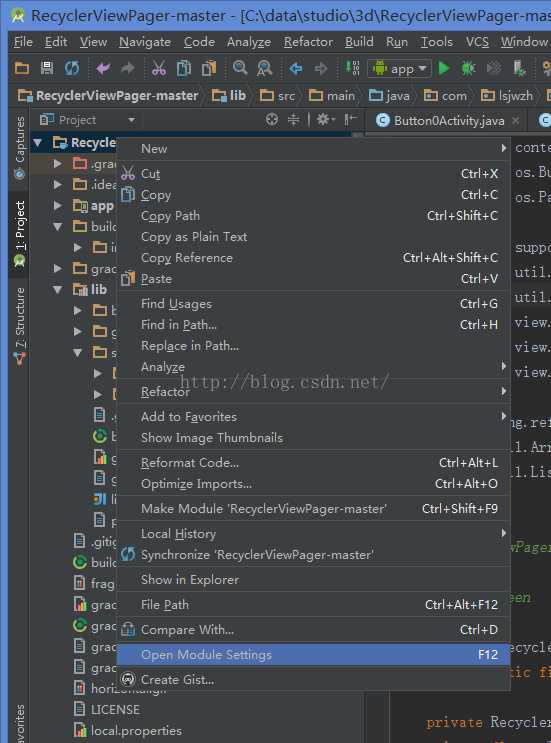Screen dimensions: 551x743
Task: Click the Debug bug icon
Action: 468,69
